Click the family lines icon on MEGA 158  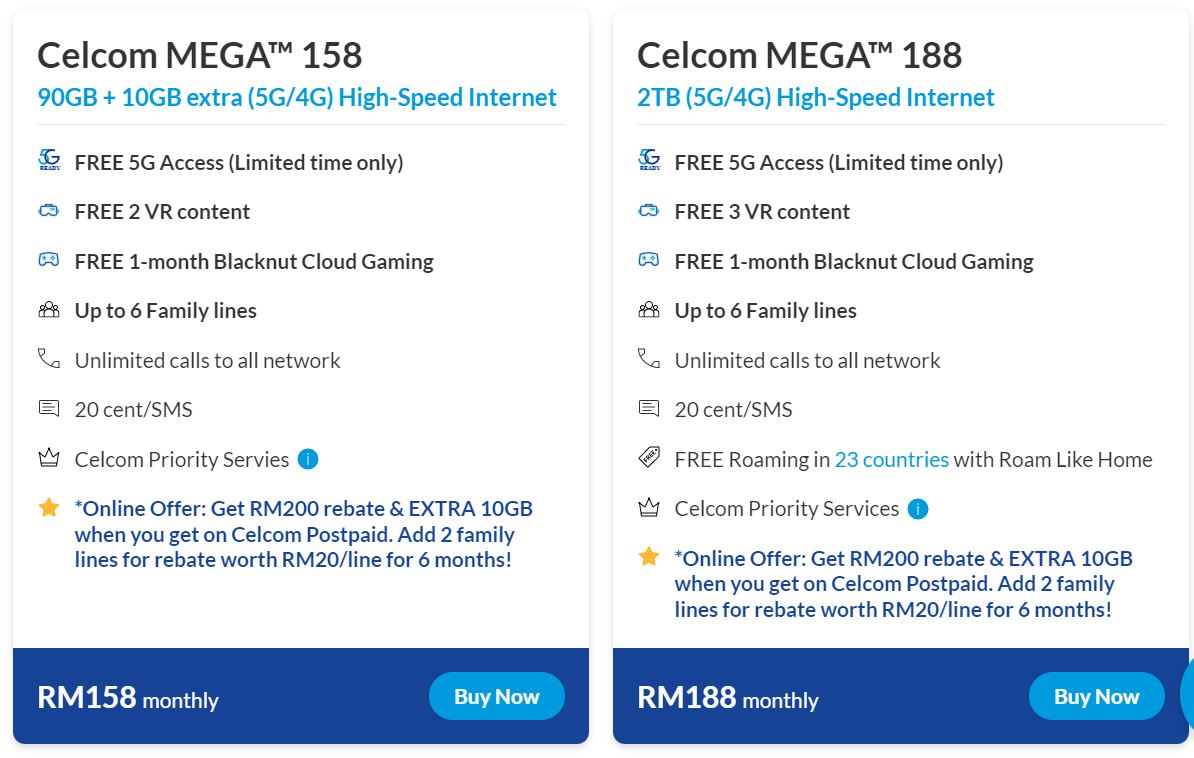49,310
